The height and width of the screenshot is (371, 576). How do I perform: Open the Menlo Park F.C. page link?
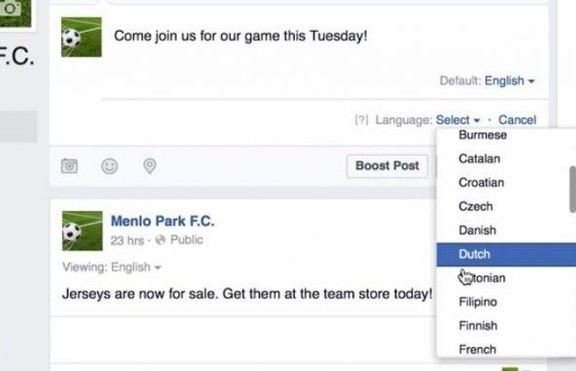click(162, 221)
